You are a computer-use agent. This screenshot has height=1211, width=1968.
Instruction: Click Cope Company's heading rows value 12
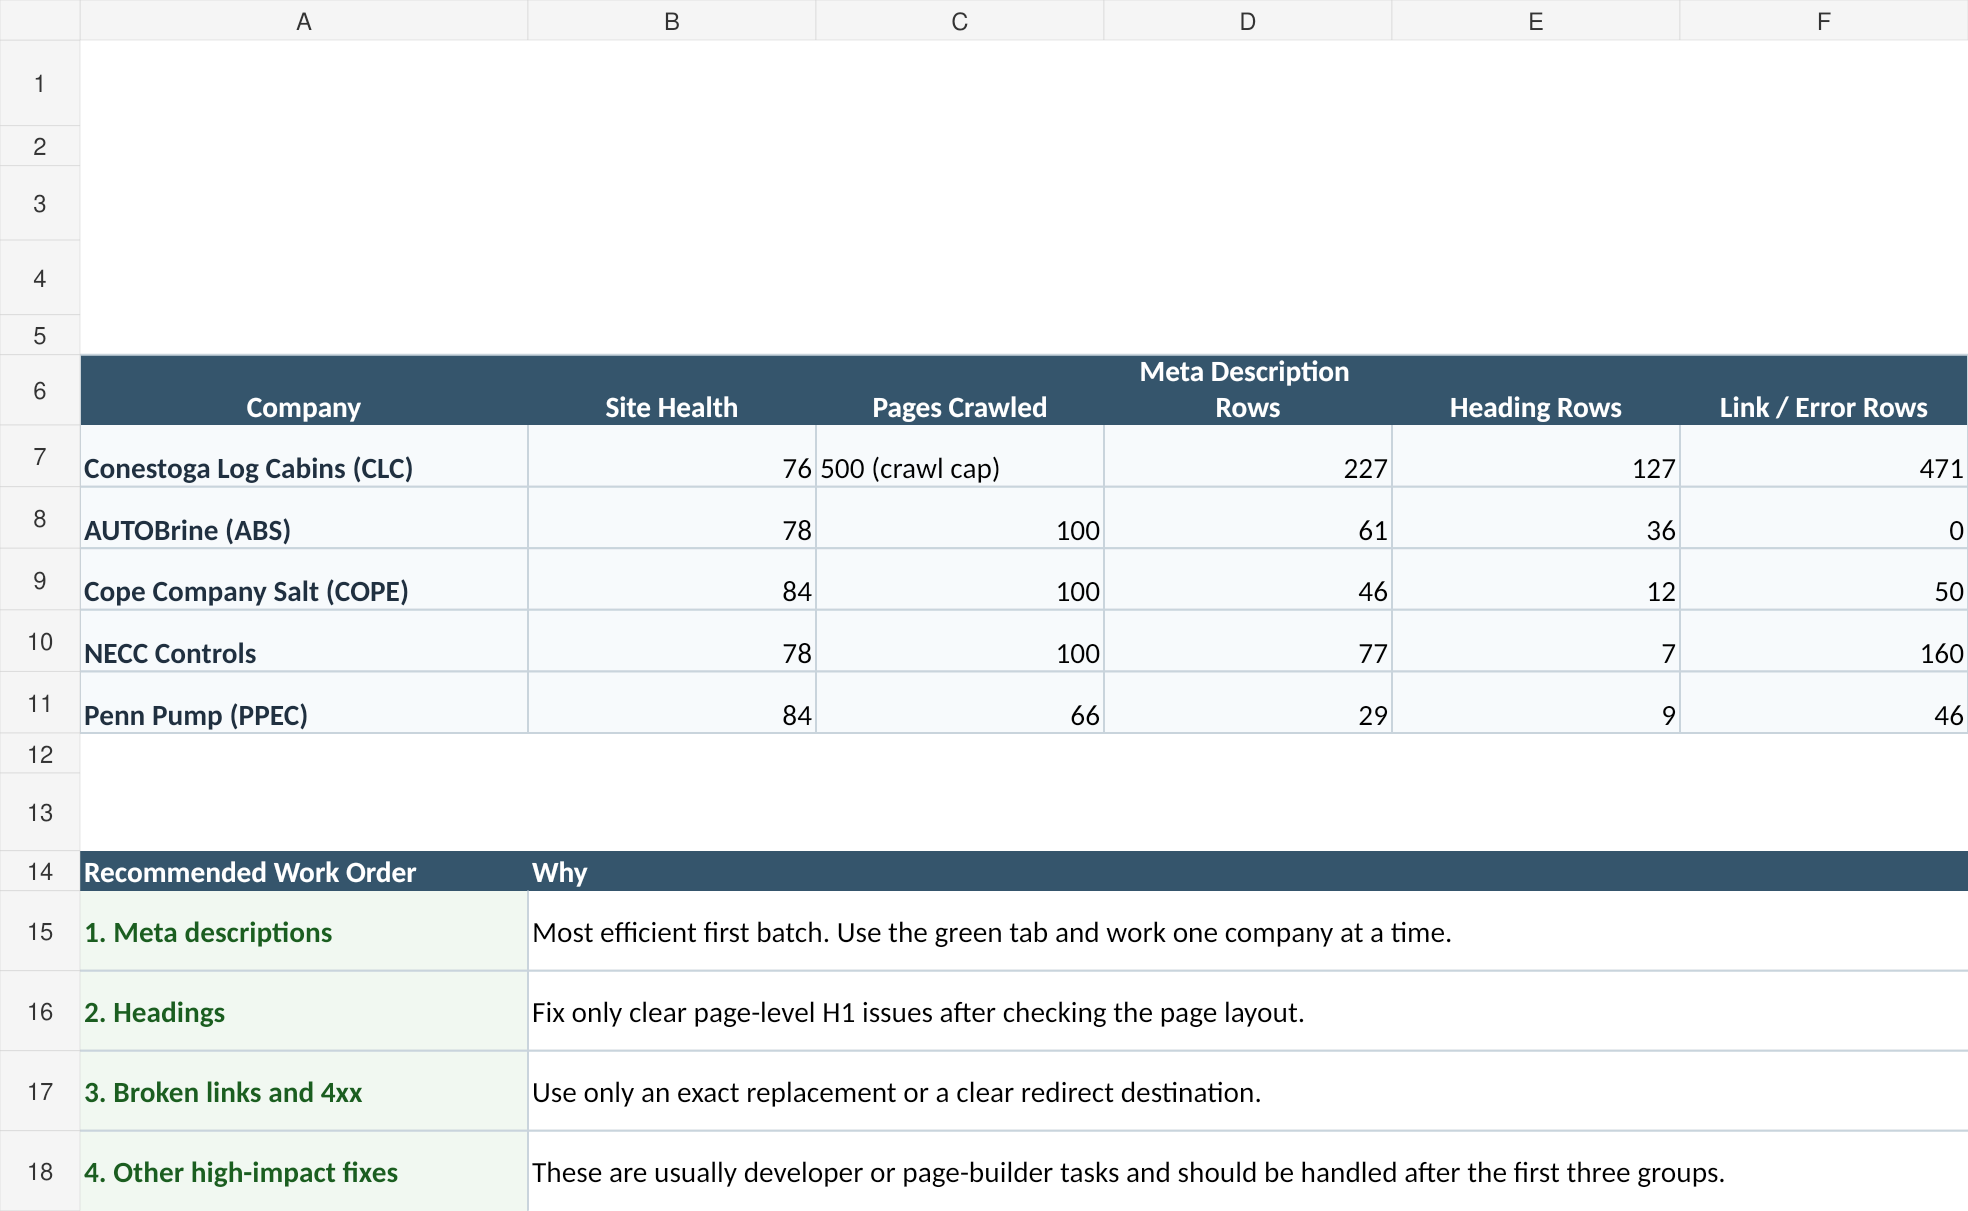(x=1536, y=580)
